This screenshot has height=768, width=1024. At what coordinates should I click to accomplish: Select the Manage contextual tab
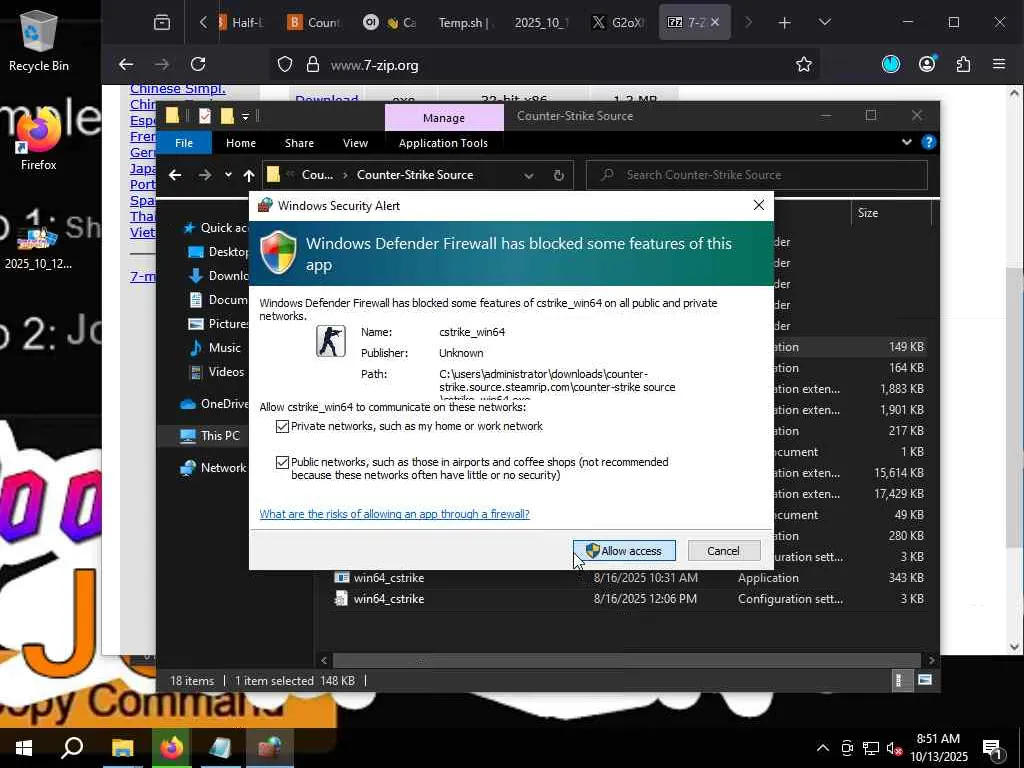(444, 118)
